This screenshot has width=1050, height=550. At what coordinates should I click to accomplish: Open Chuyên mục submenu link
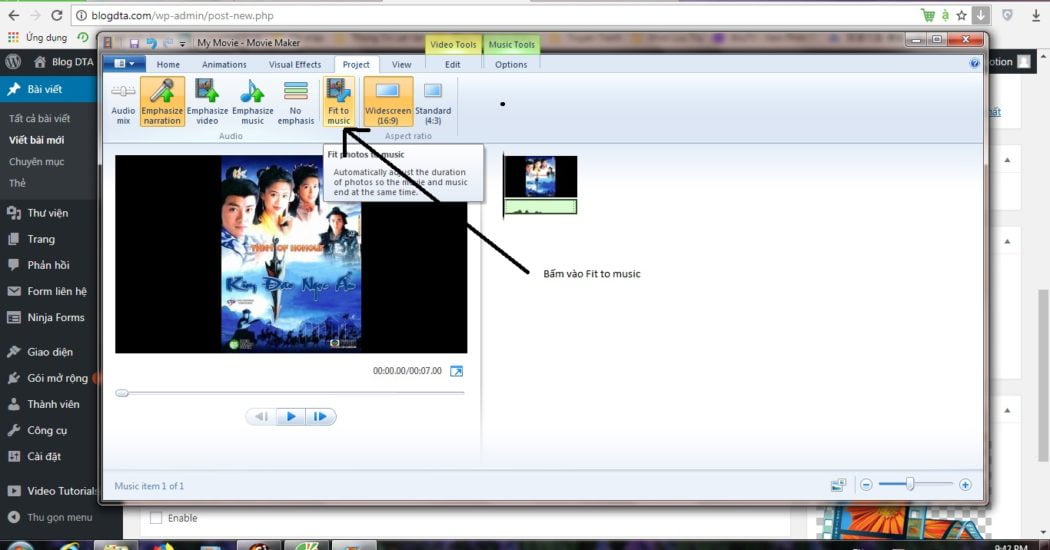37,161
